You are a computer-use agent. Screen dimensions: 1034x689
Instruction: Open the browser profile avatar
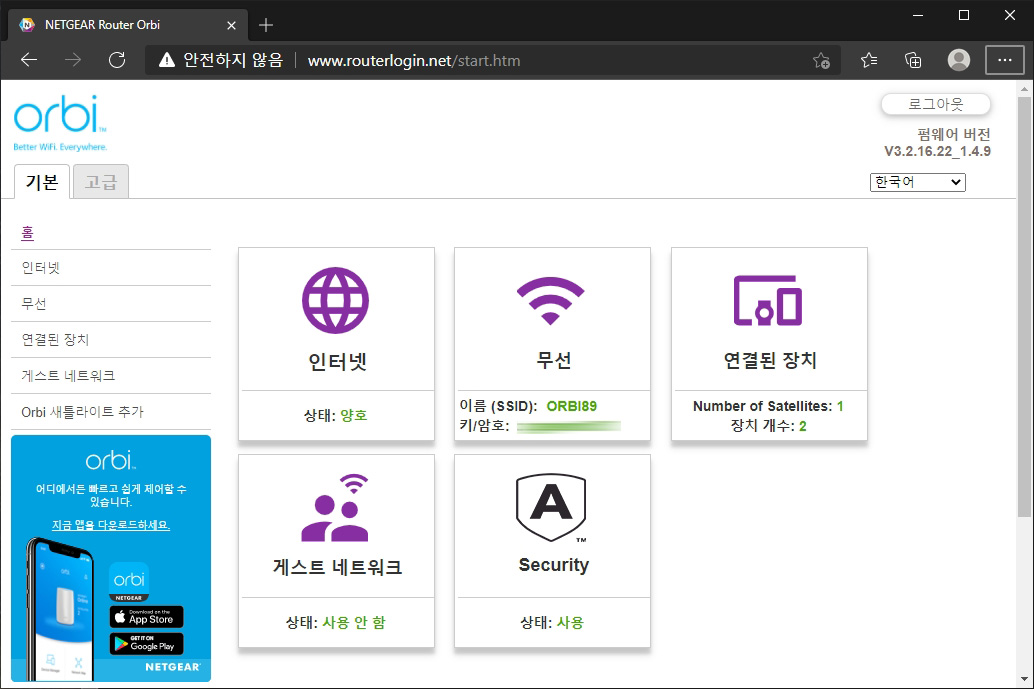[958, 60]
